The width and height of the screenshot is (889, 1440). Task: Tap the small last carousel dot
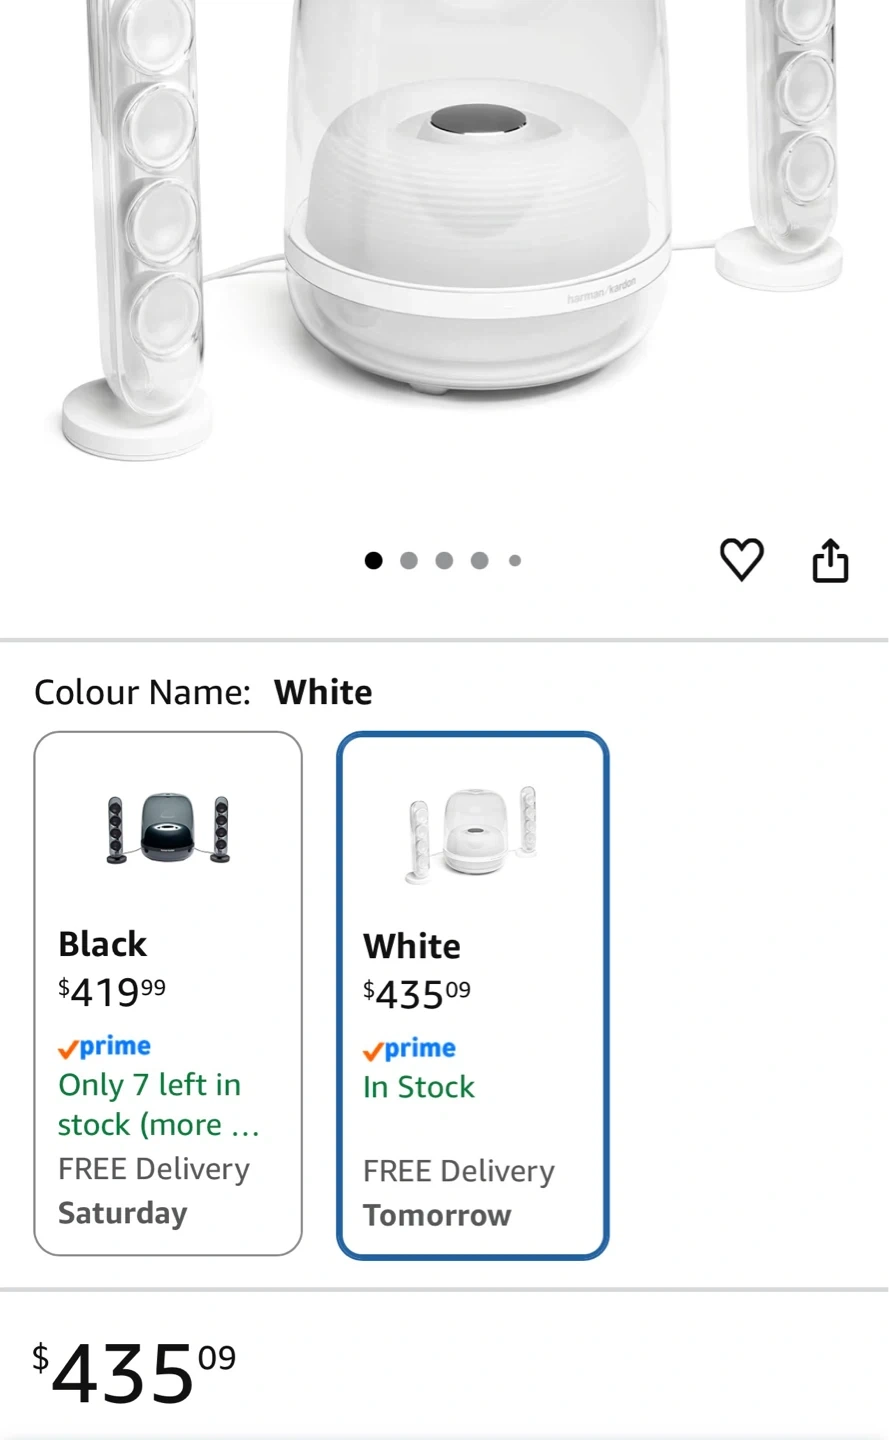(515, 561)
